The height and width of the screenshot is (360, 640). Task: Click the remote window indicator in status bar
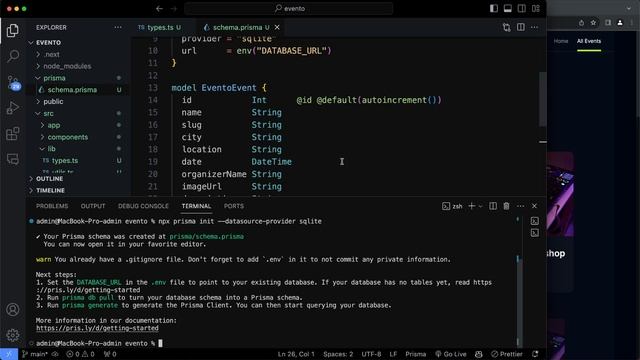pyautogui.click(x=9, y=354)
